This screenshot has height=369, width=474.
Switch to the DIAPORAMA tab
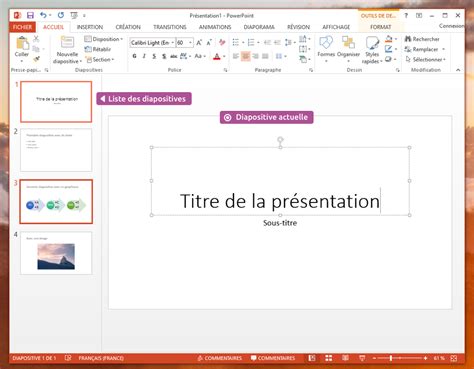coord(259,27)
